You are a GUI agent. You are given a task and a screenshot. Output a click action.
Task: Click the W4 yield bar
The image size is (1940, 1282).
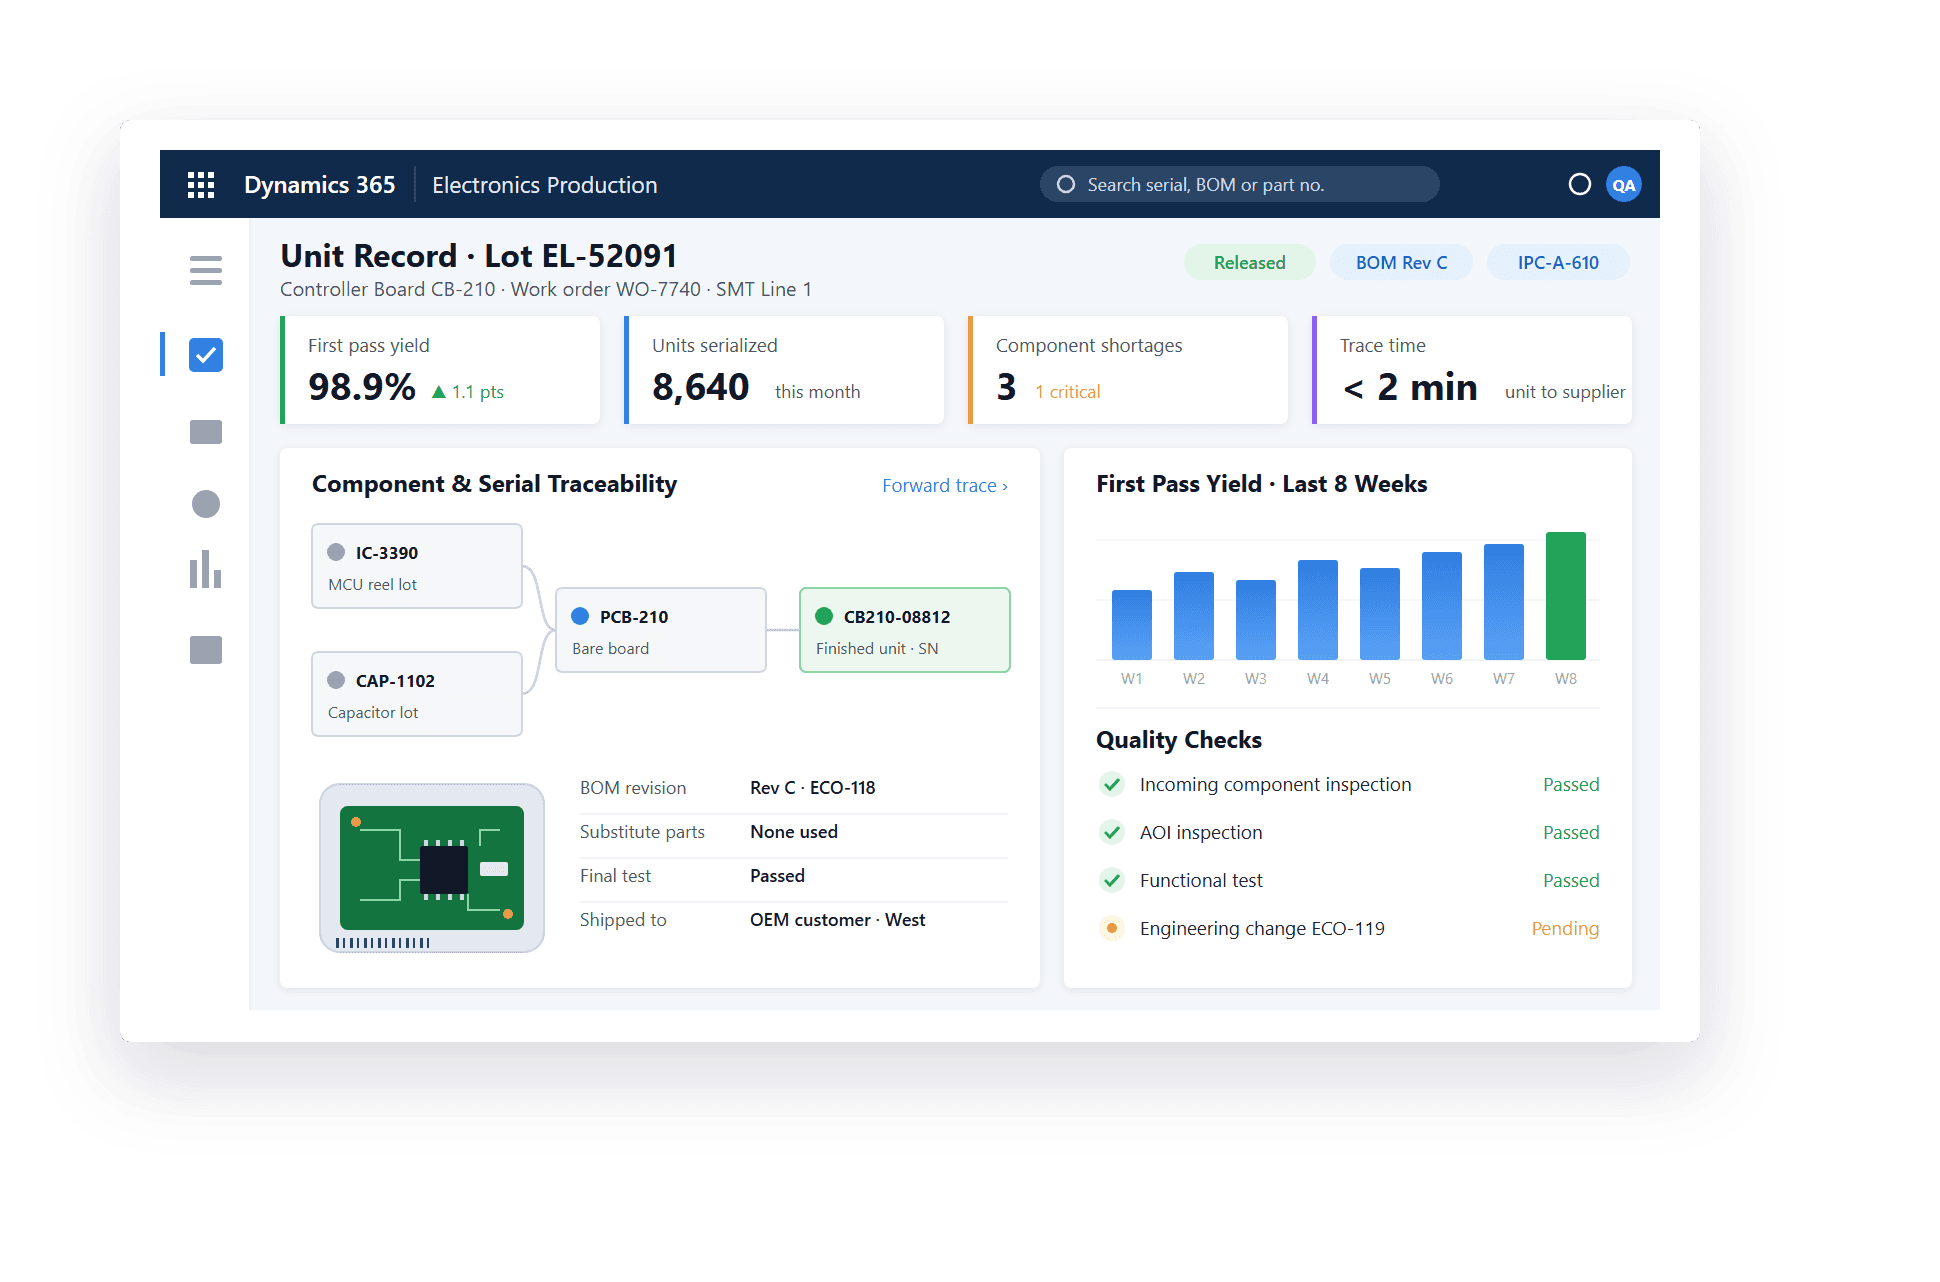point(1318,610)
